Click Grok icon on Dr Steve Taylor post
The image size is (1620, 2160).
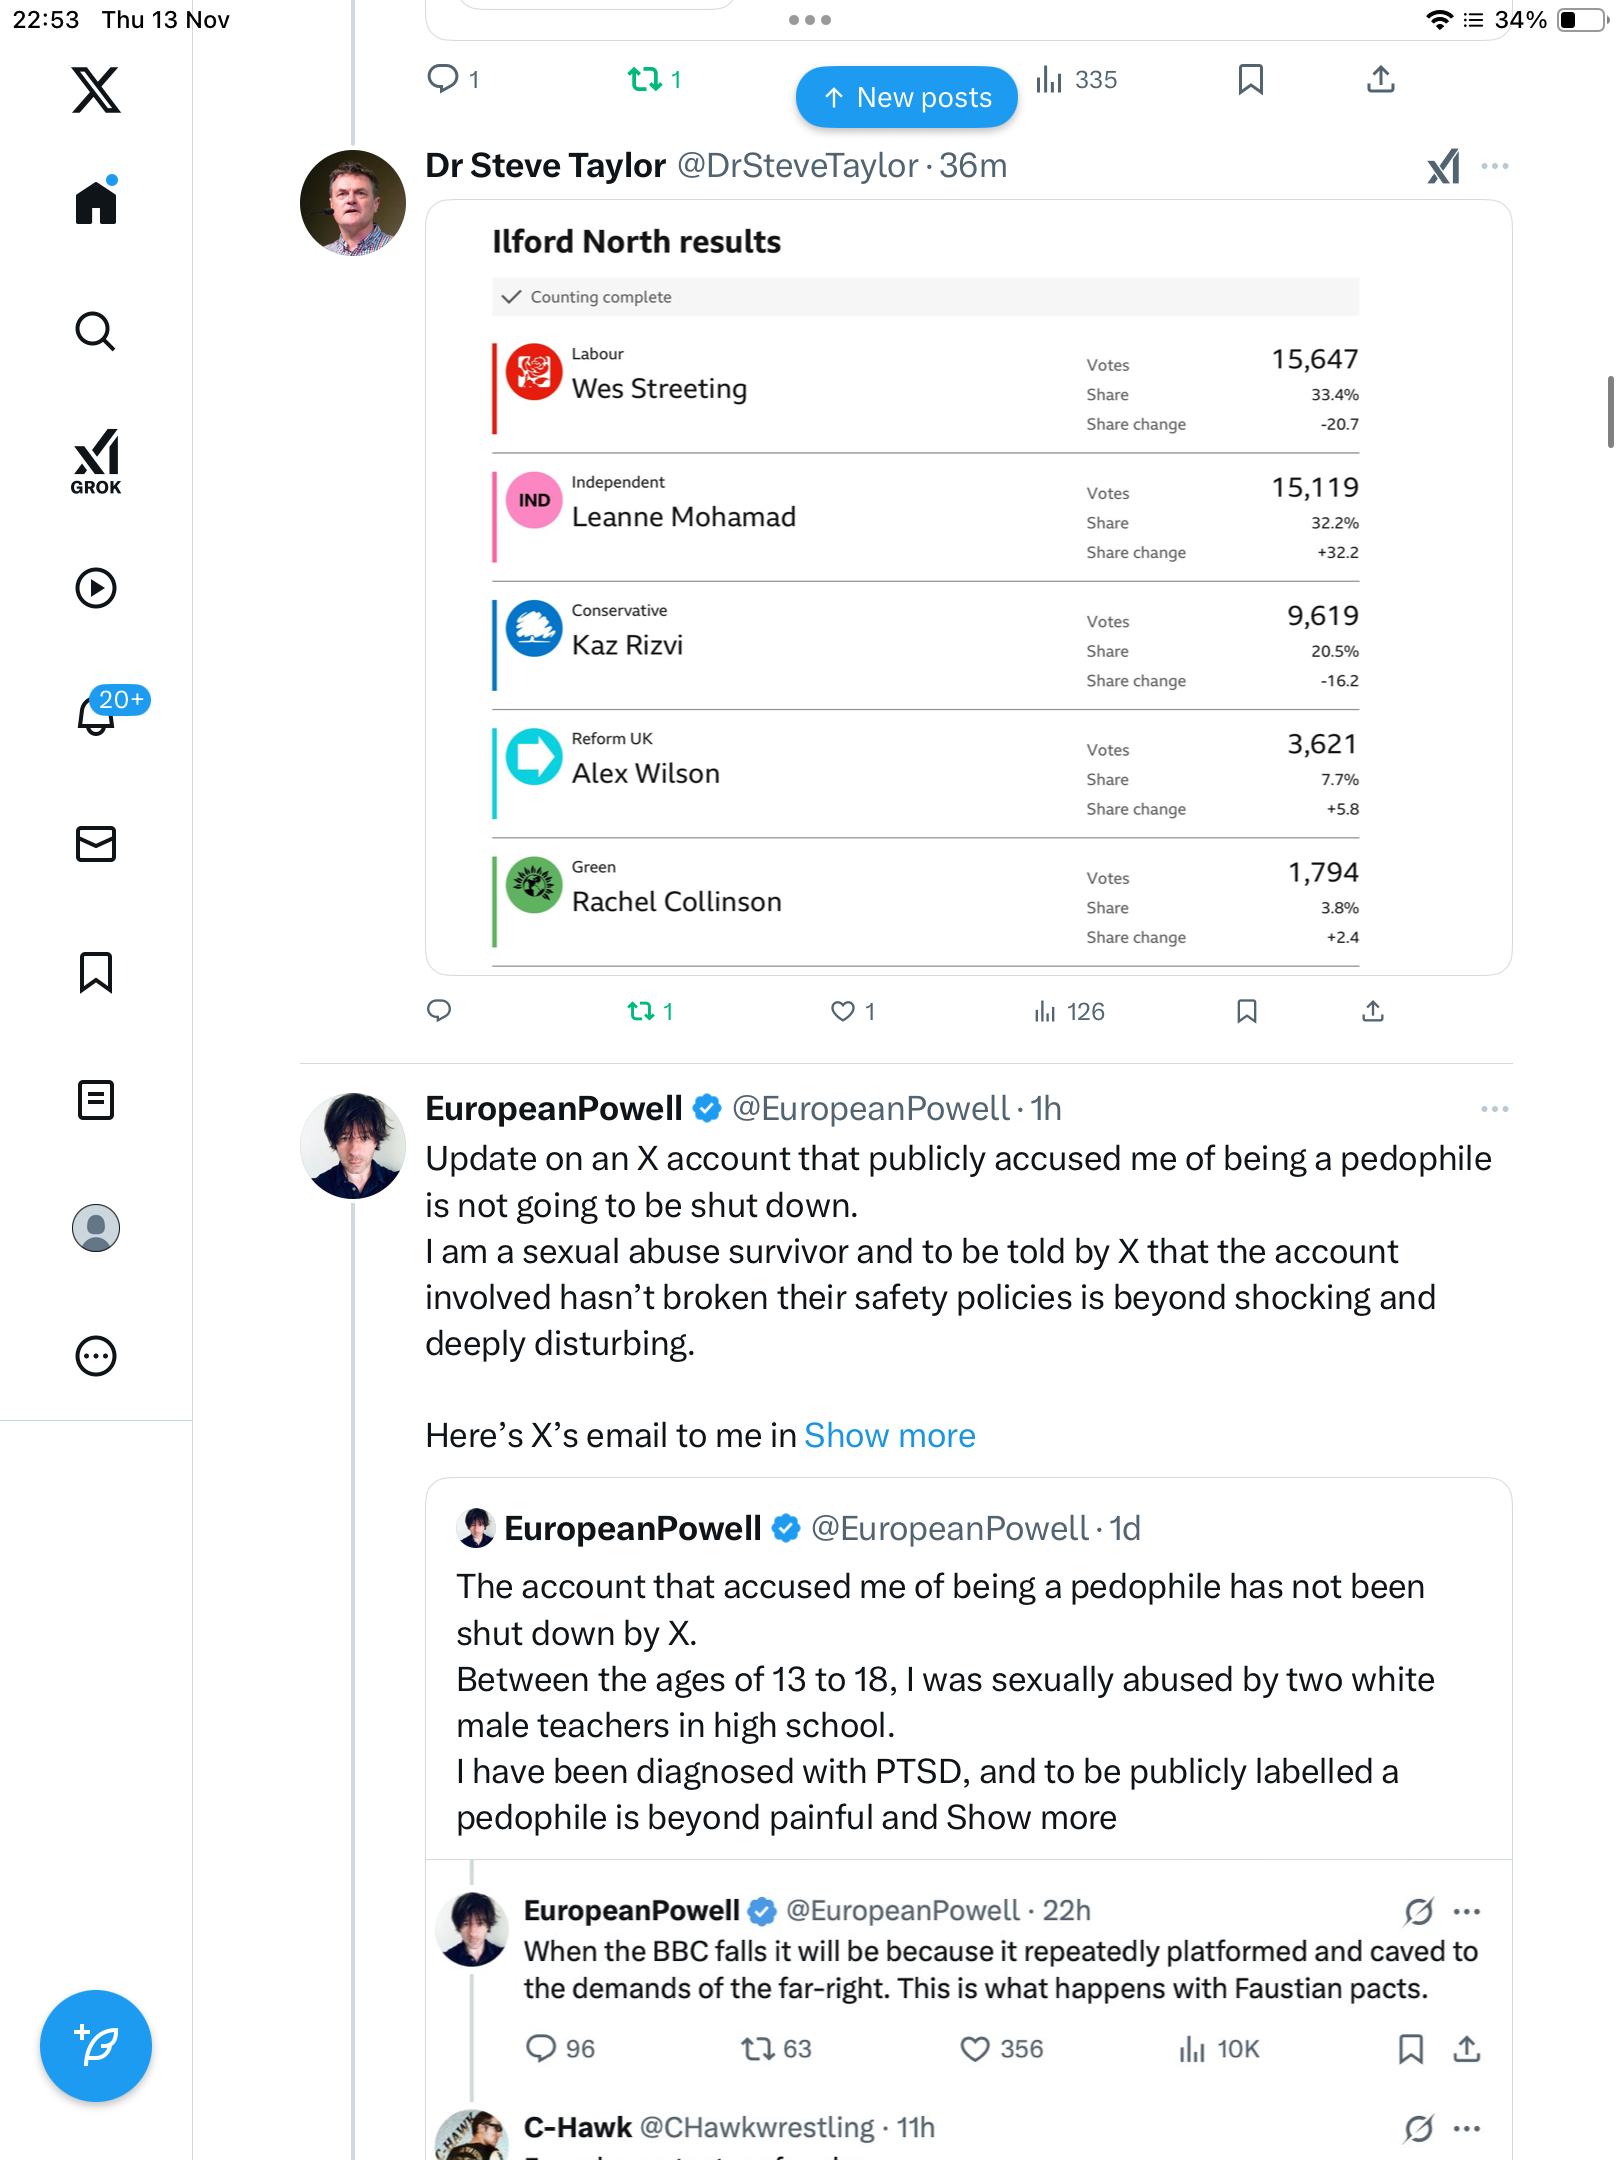(1443, 167)
